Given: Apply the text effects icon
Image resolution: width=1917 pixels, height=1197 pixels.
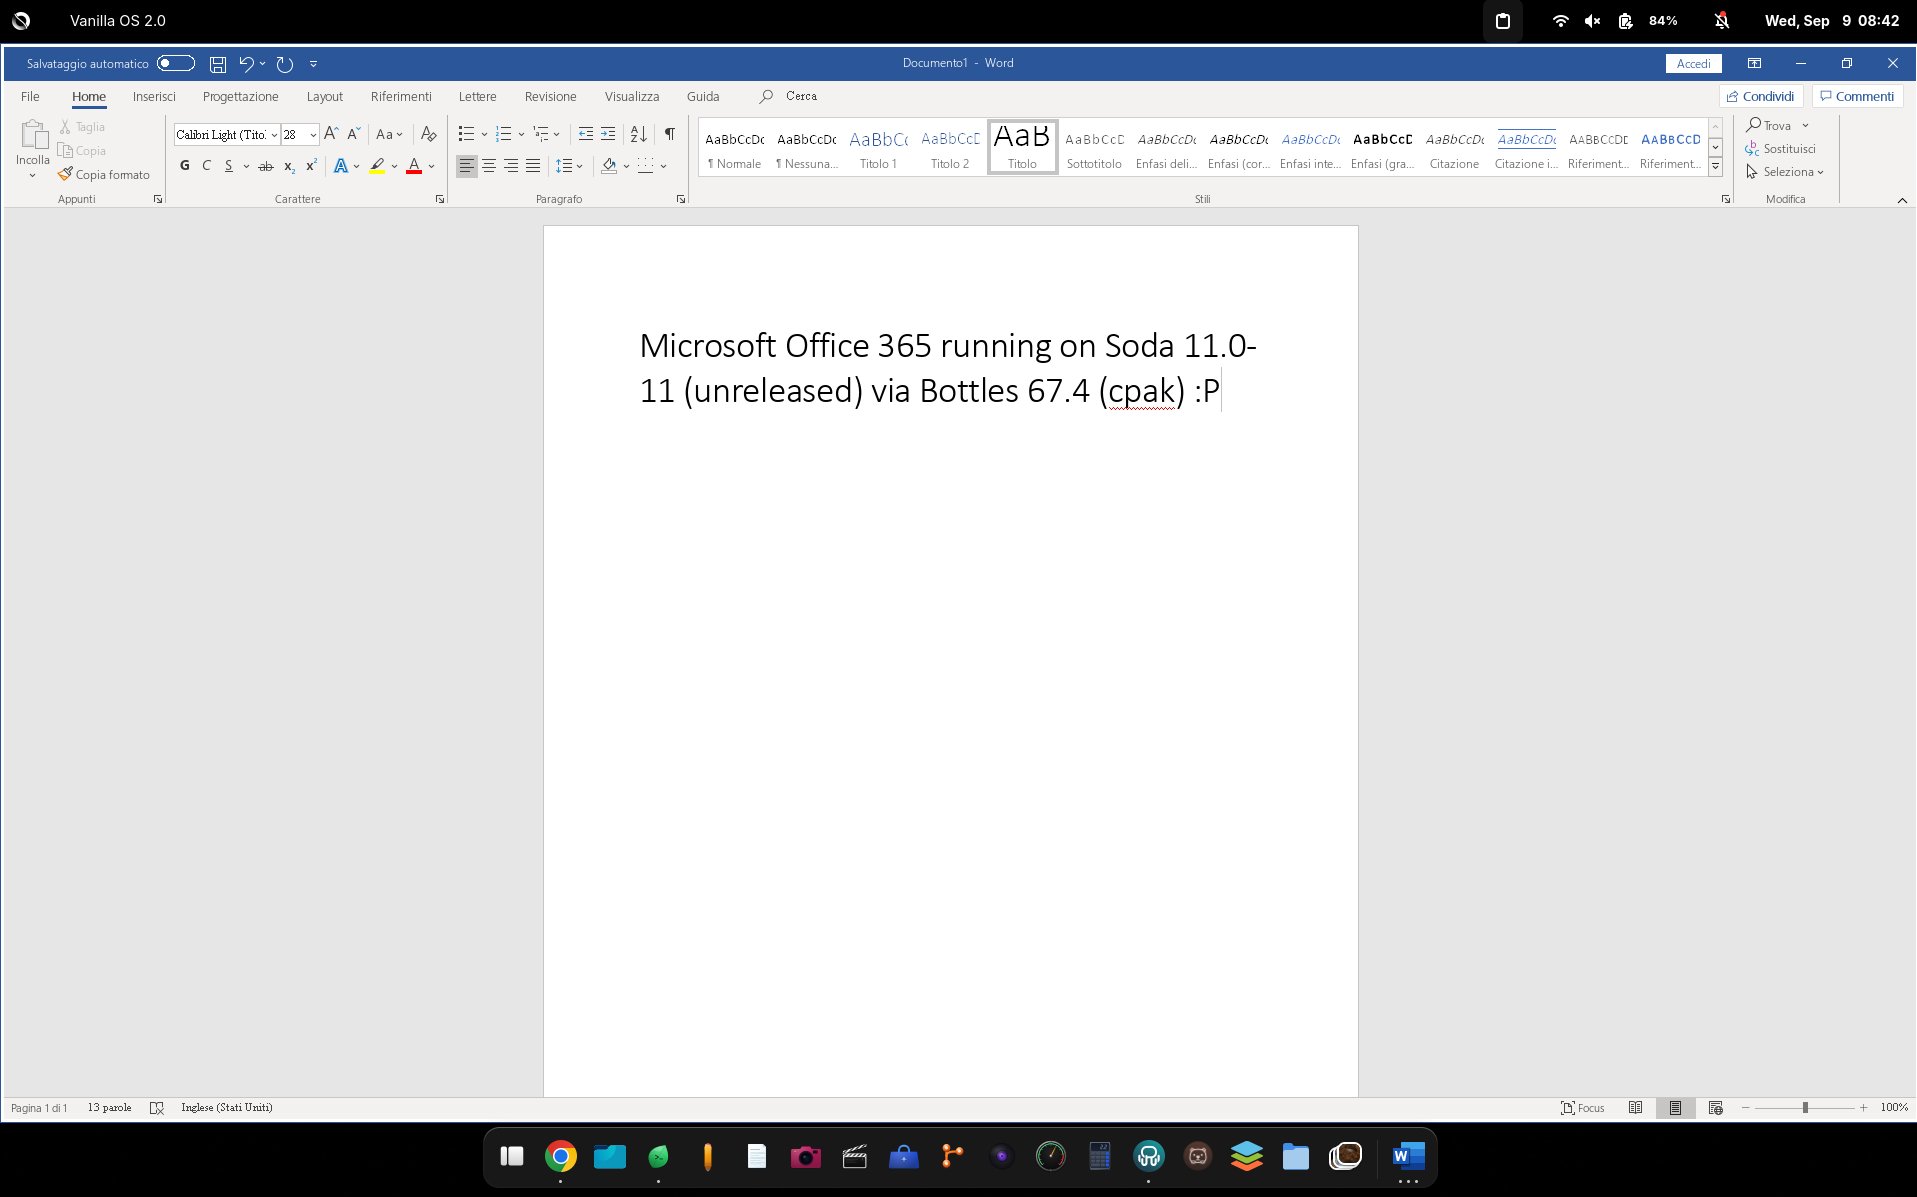Looking at the screenshot, I should coord(340,166).
